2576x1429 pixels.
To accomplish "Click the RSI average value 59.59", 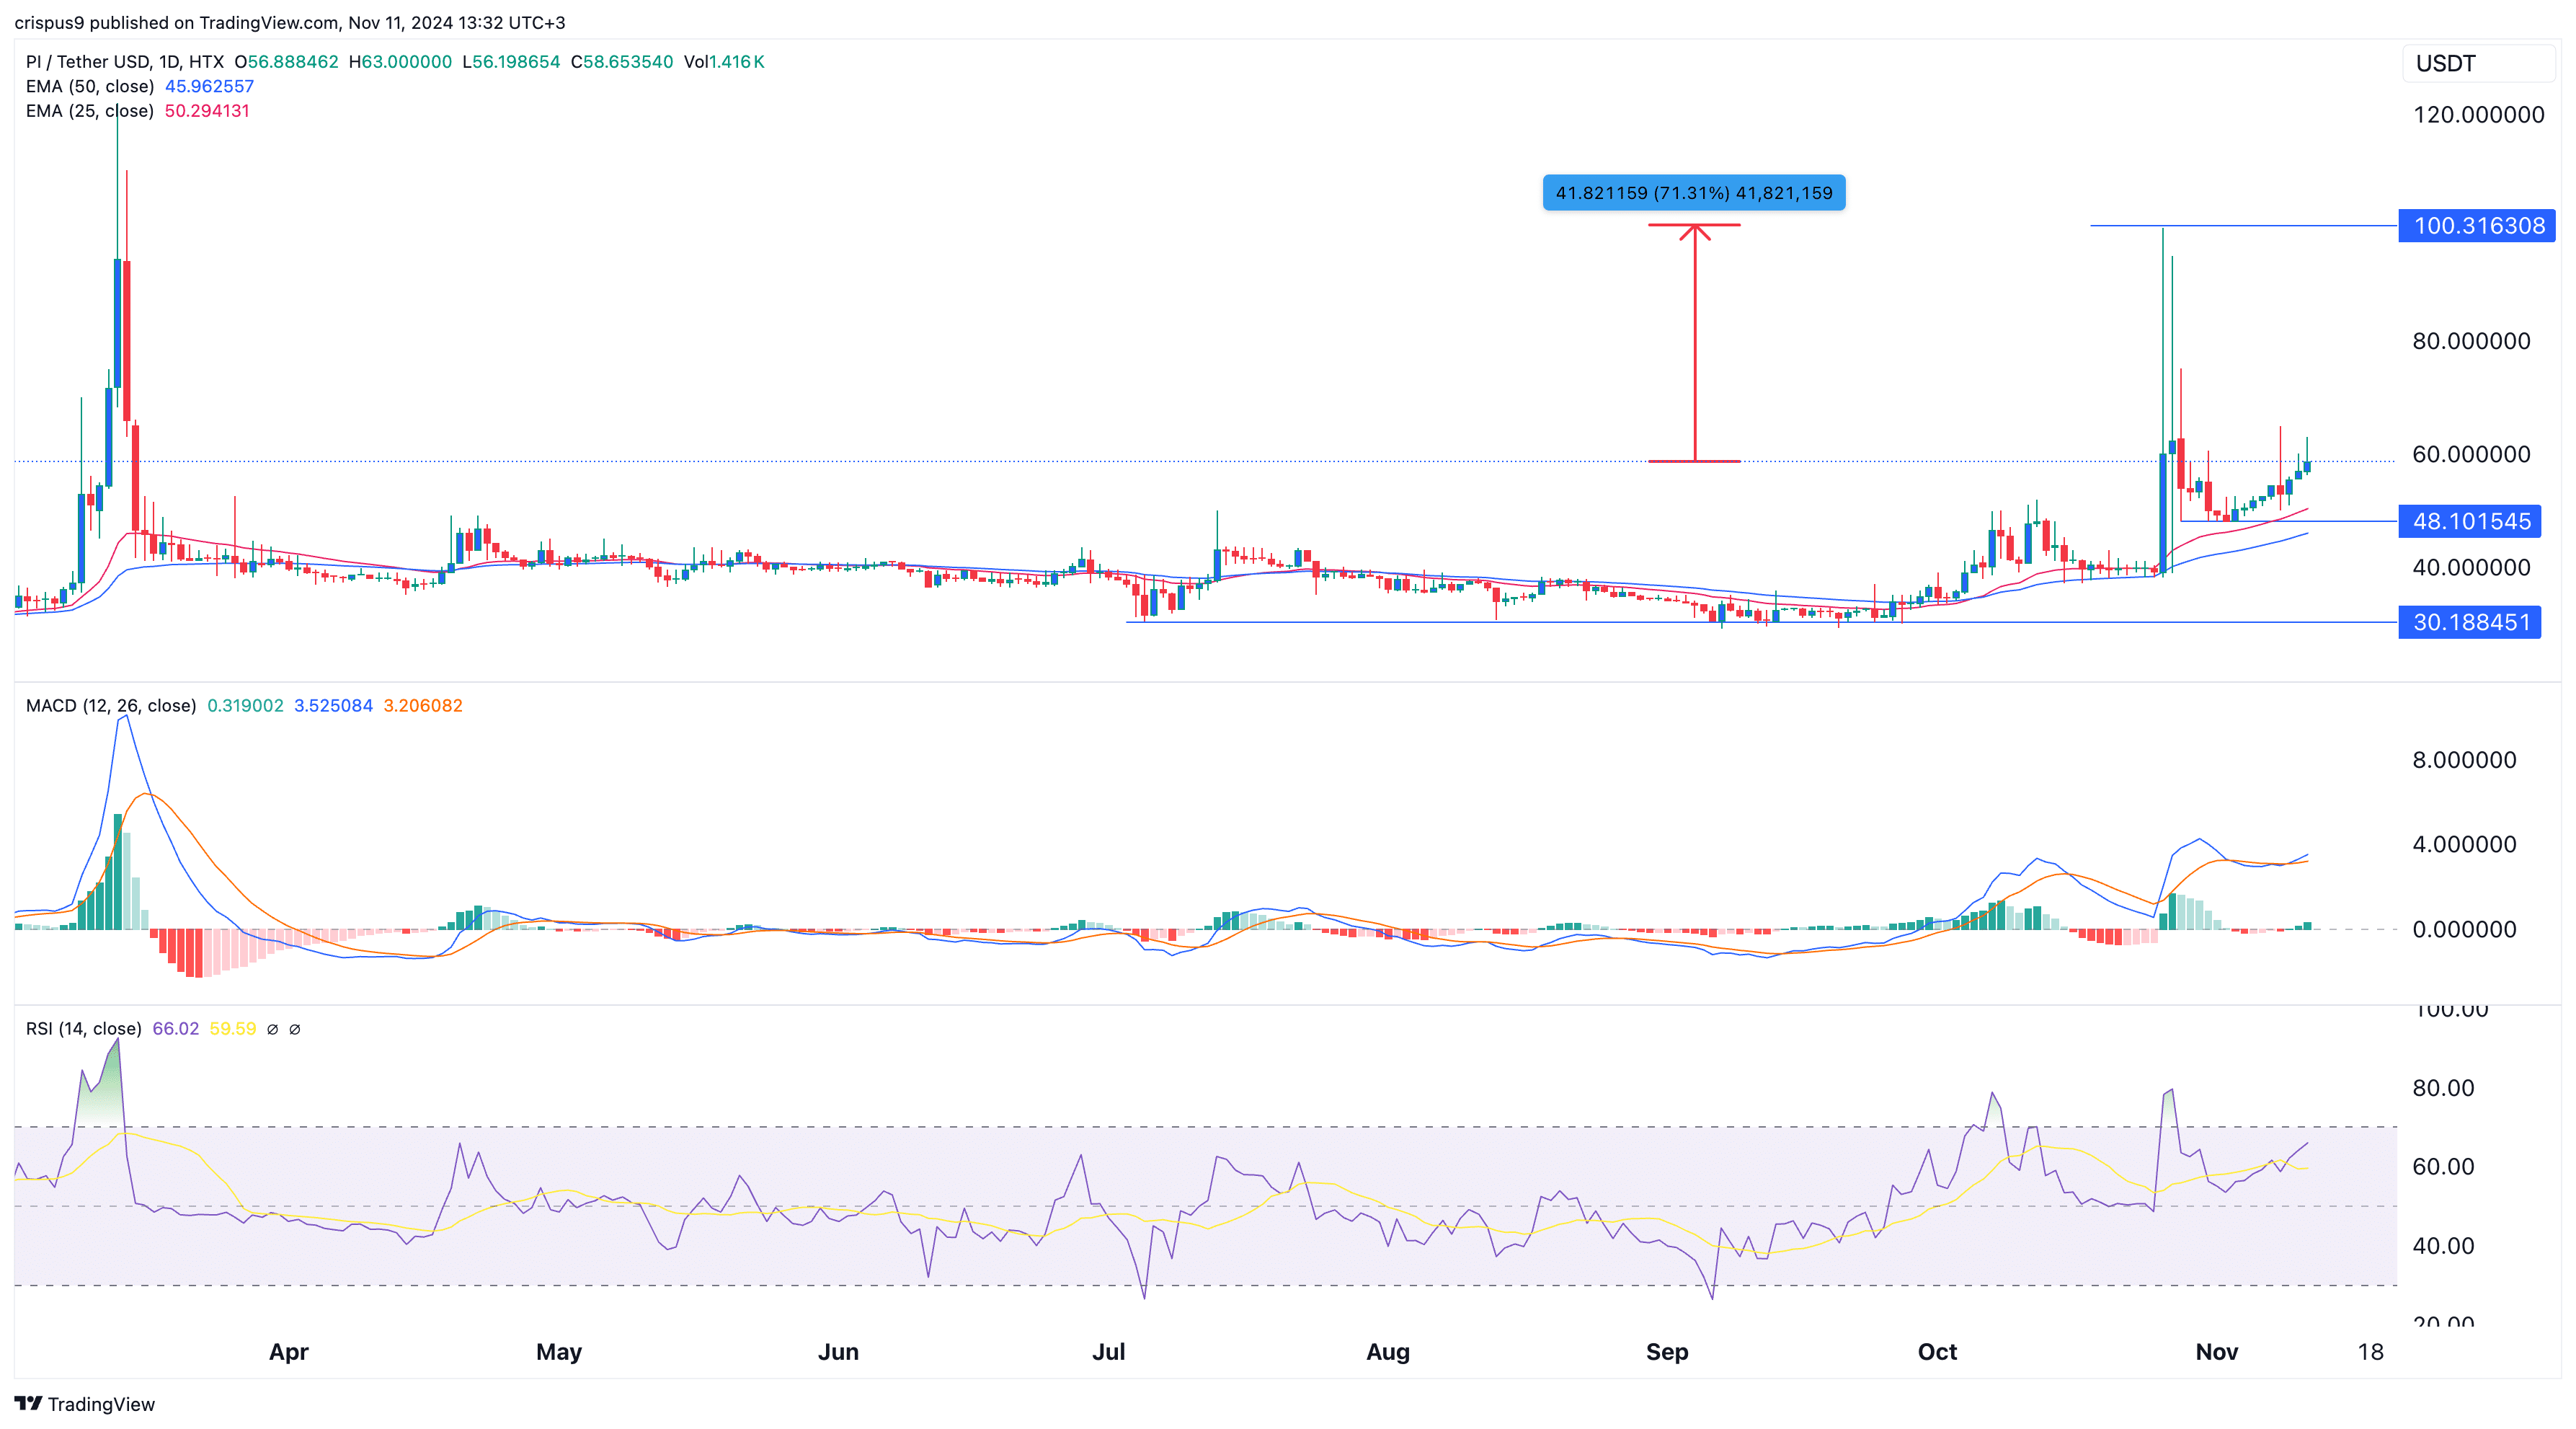I will coord(232,1029).
